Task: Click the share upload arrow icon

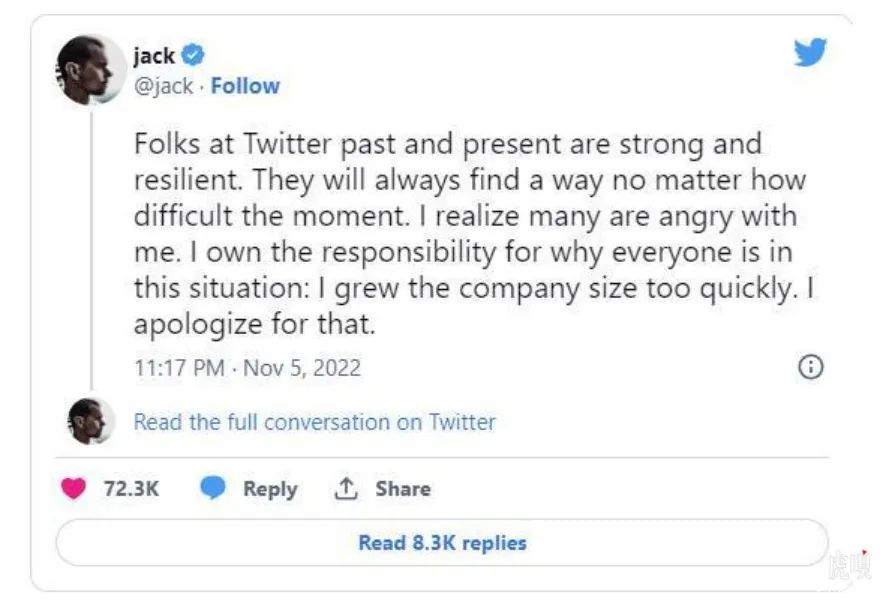Action: click(x=346, y=489)
